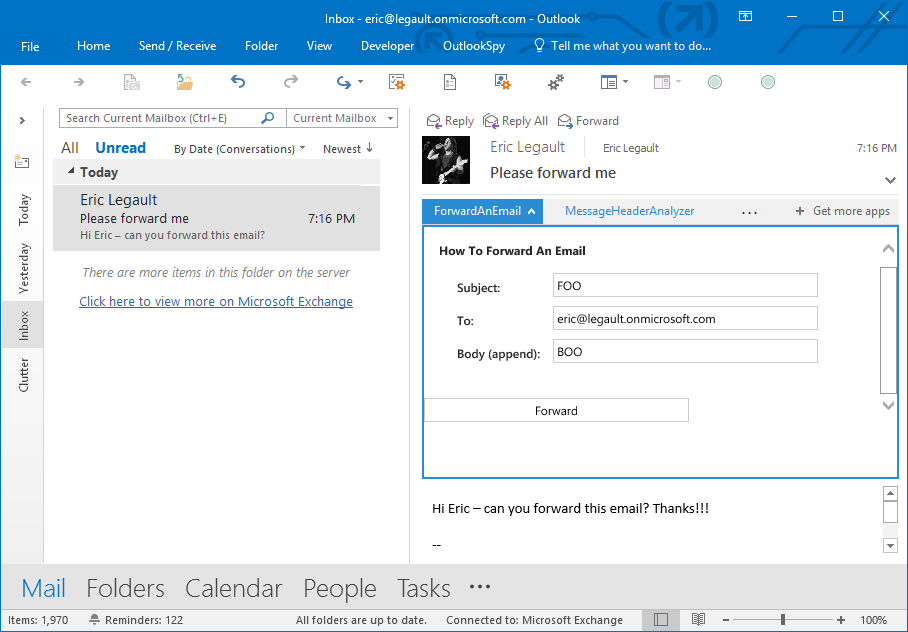Show Unread messages filter
Viewport: 908px width, 632px height.
pyautogui.click(x=120, y=148)
